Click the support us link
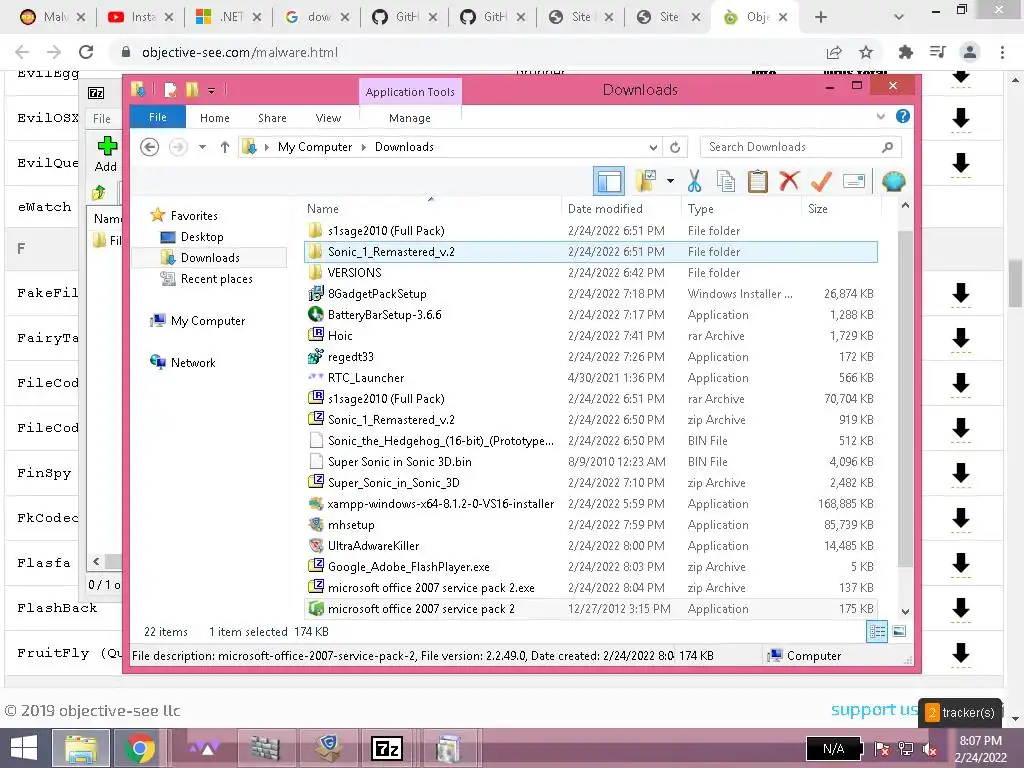Screen dimensions: 1024x768 874,710
